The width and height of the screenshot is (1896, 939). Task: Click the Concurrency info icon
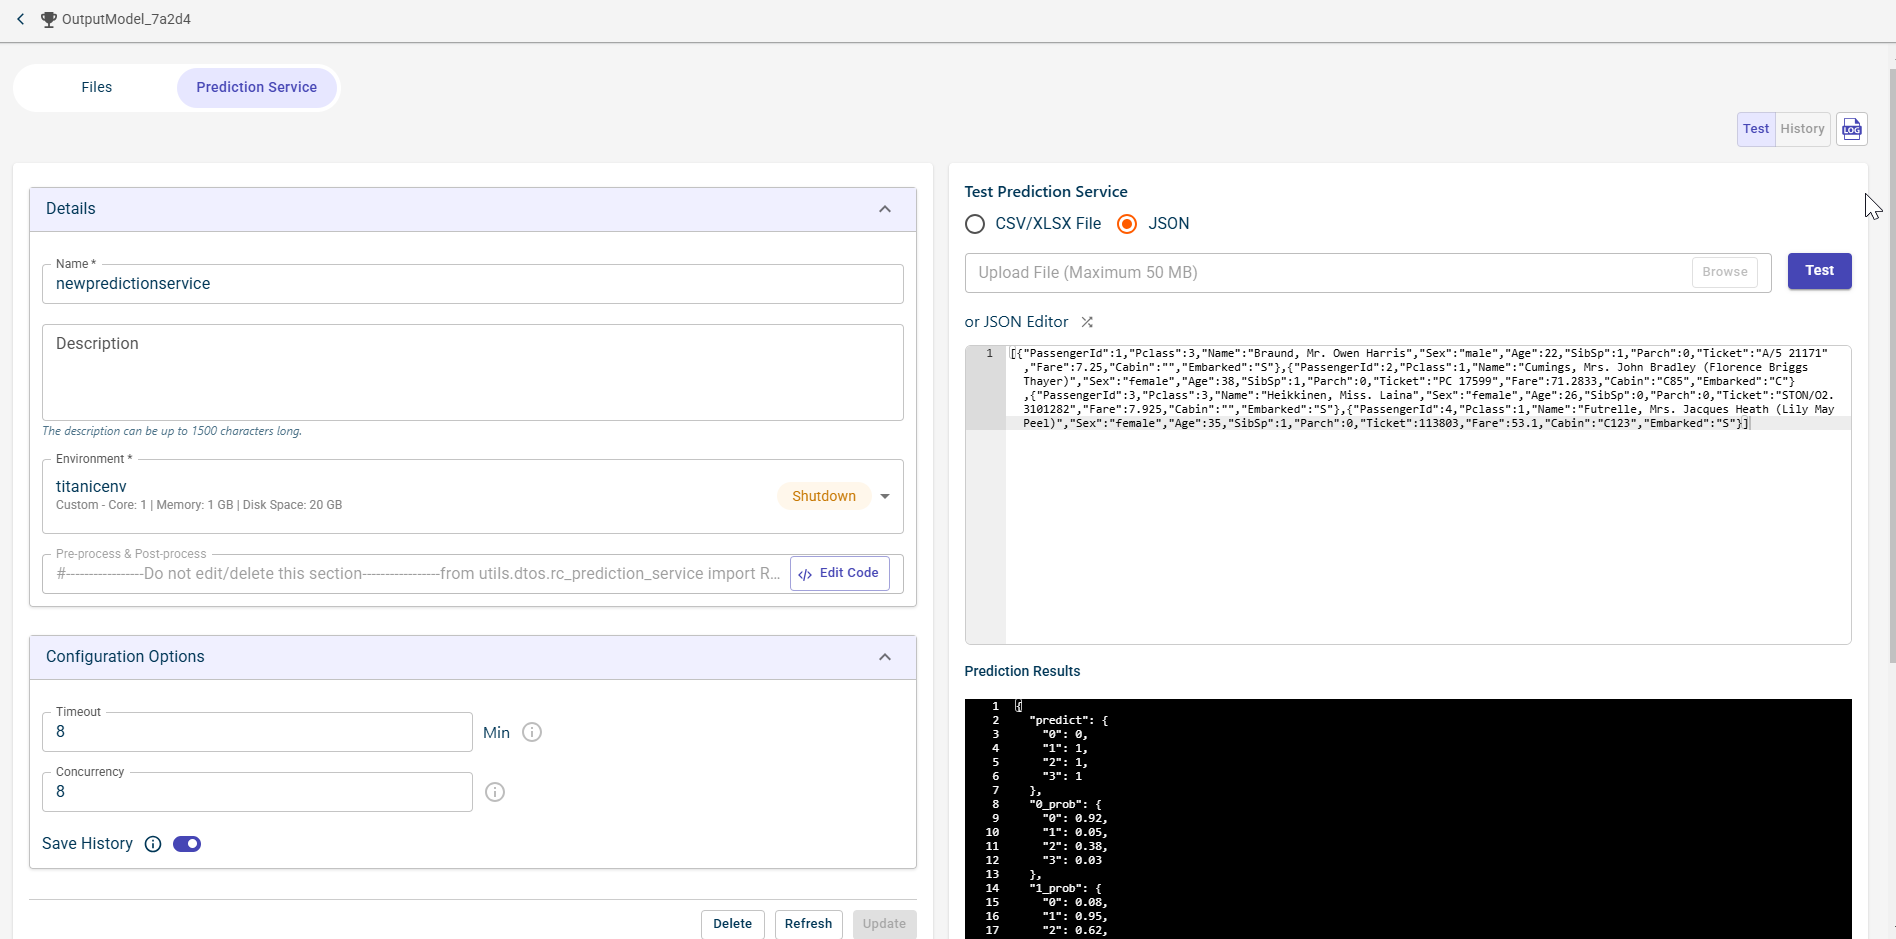[x=495, y=792]
